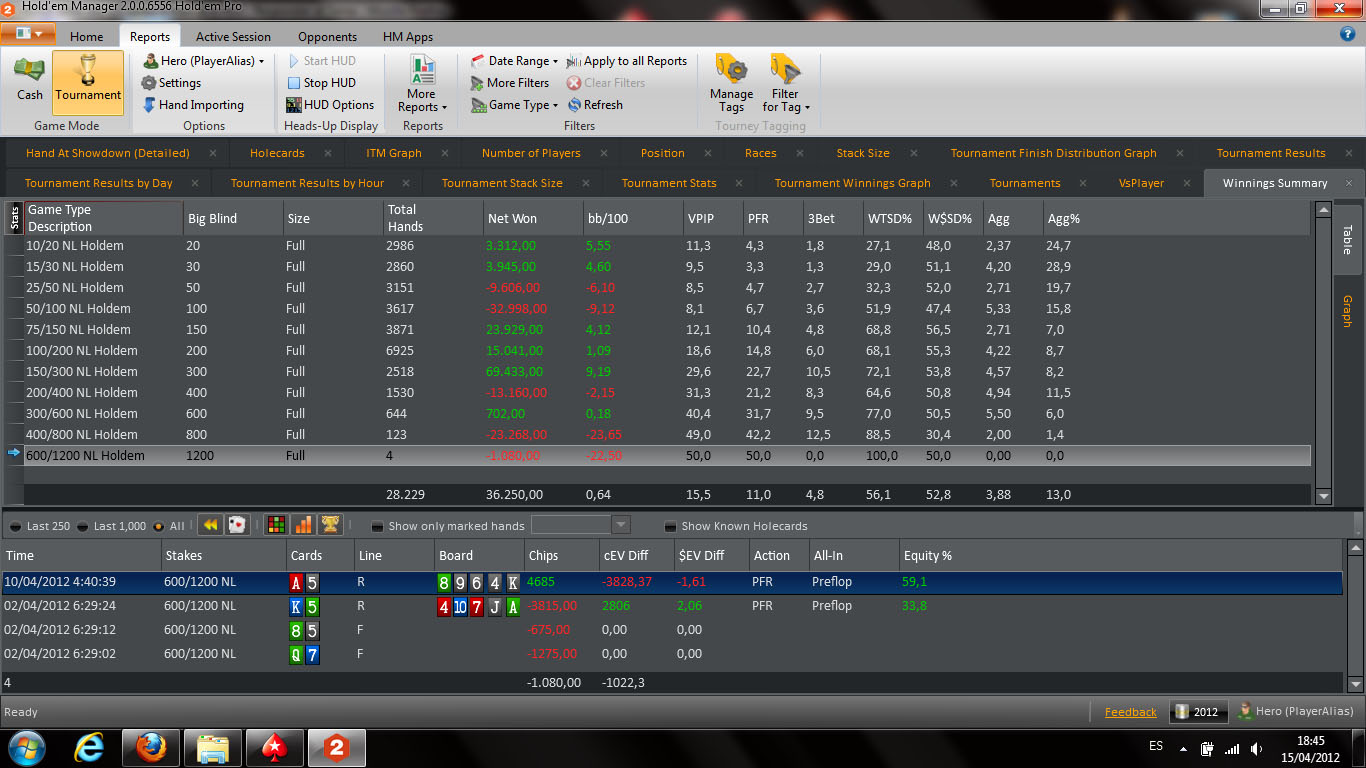
Task: Click Stop HUD
Action: [x=320, y=83]
